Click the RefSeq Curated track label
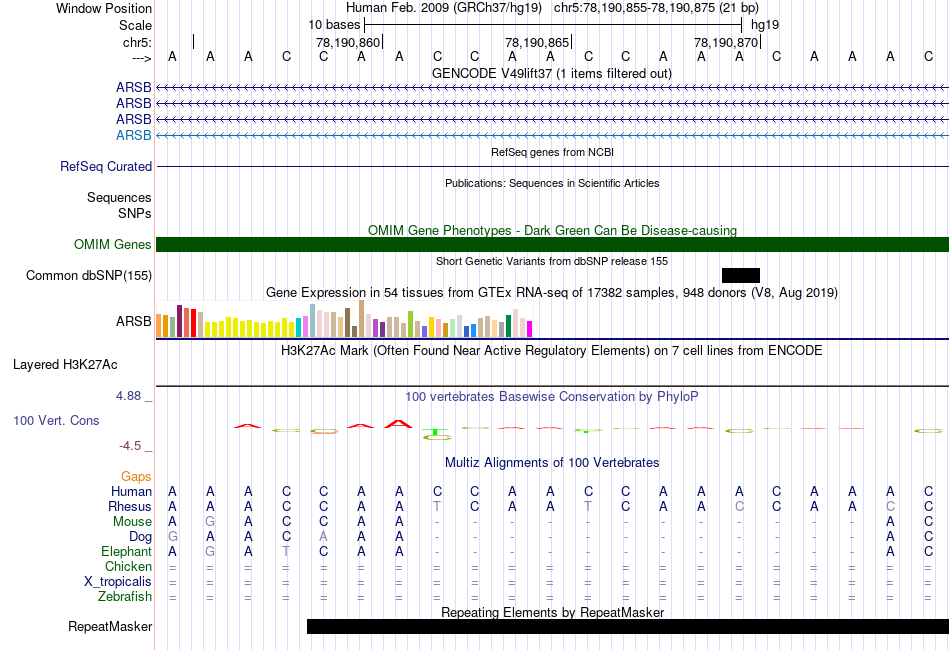Viewport: 950px width, 650px height. point(106,167)
